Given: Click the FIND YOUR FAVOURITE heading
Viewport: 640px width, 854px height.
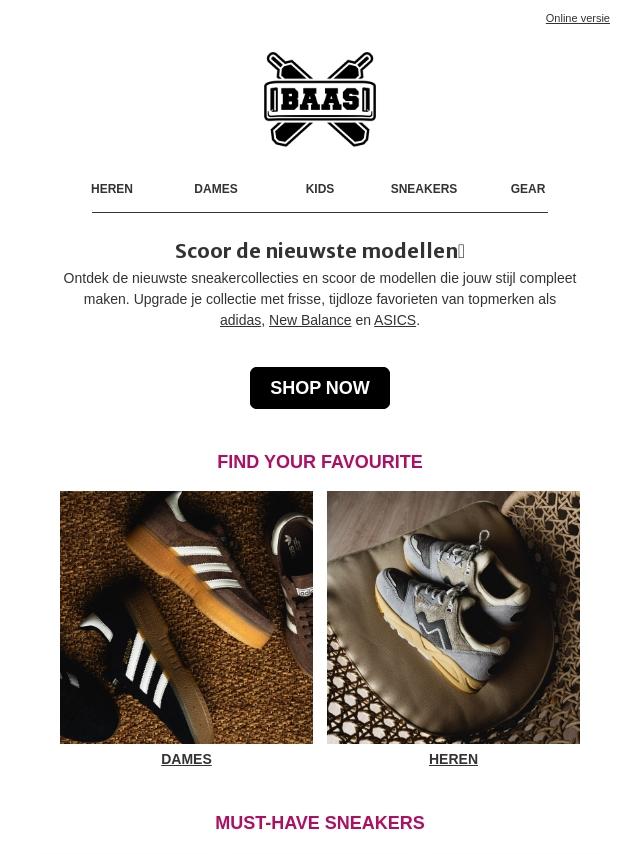Looking at the screenshot, I should tap(320, 462).
